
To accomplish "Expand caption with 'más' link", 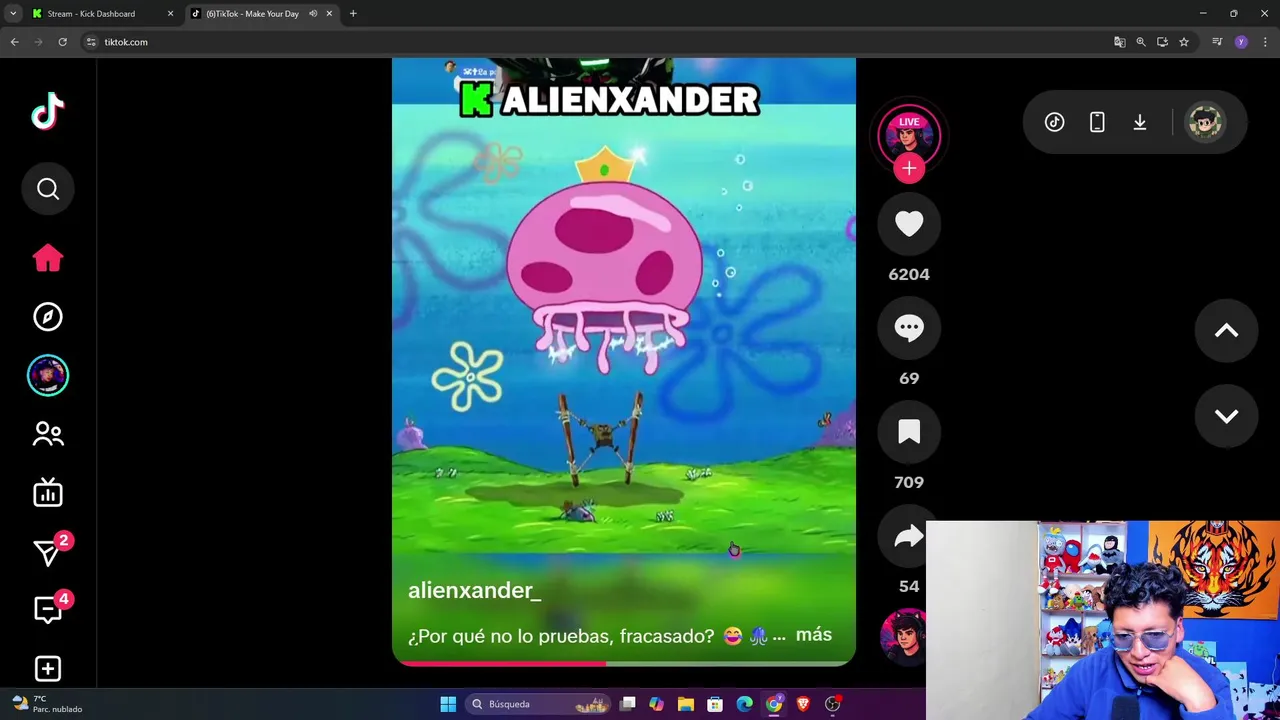I will [813, 635].
